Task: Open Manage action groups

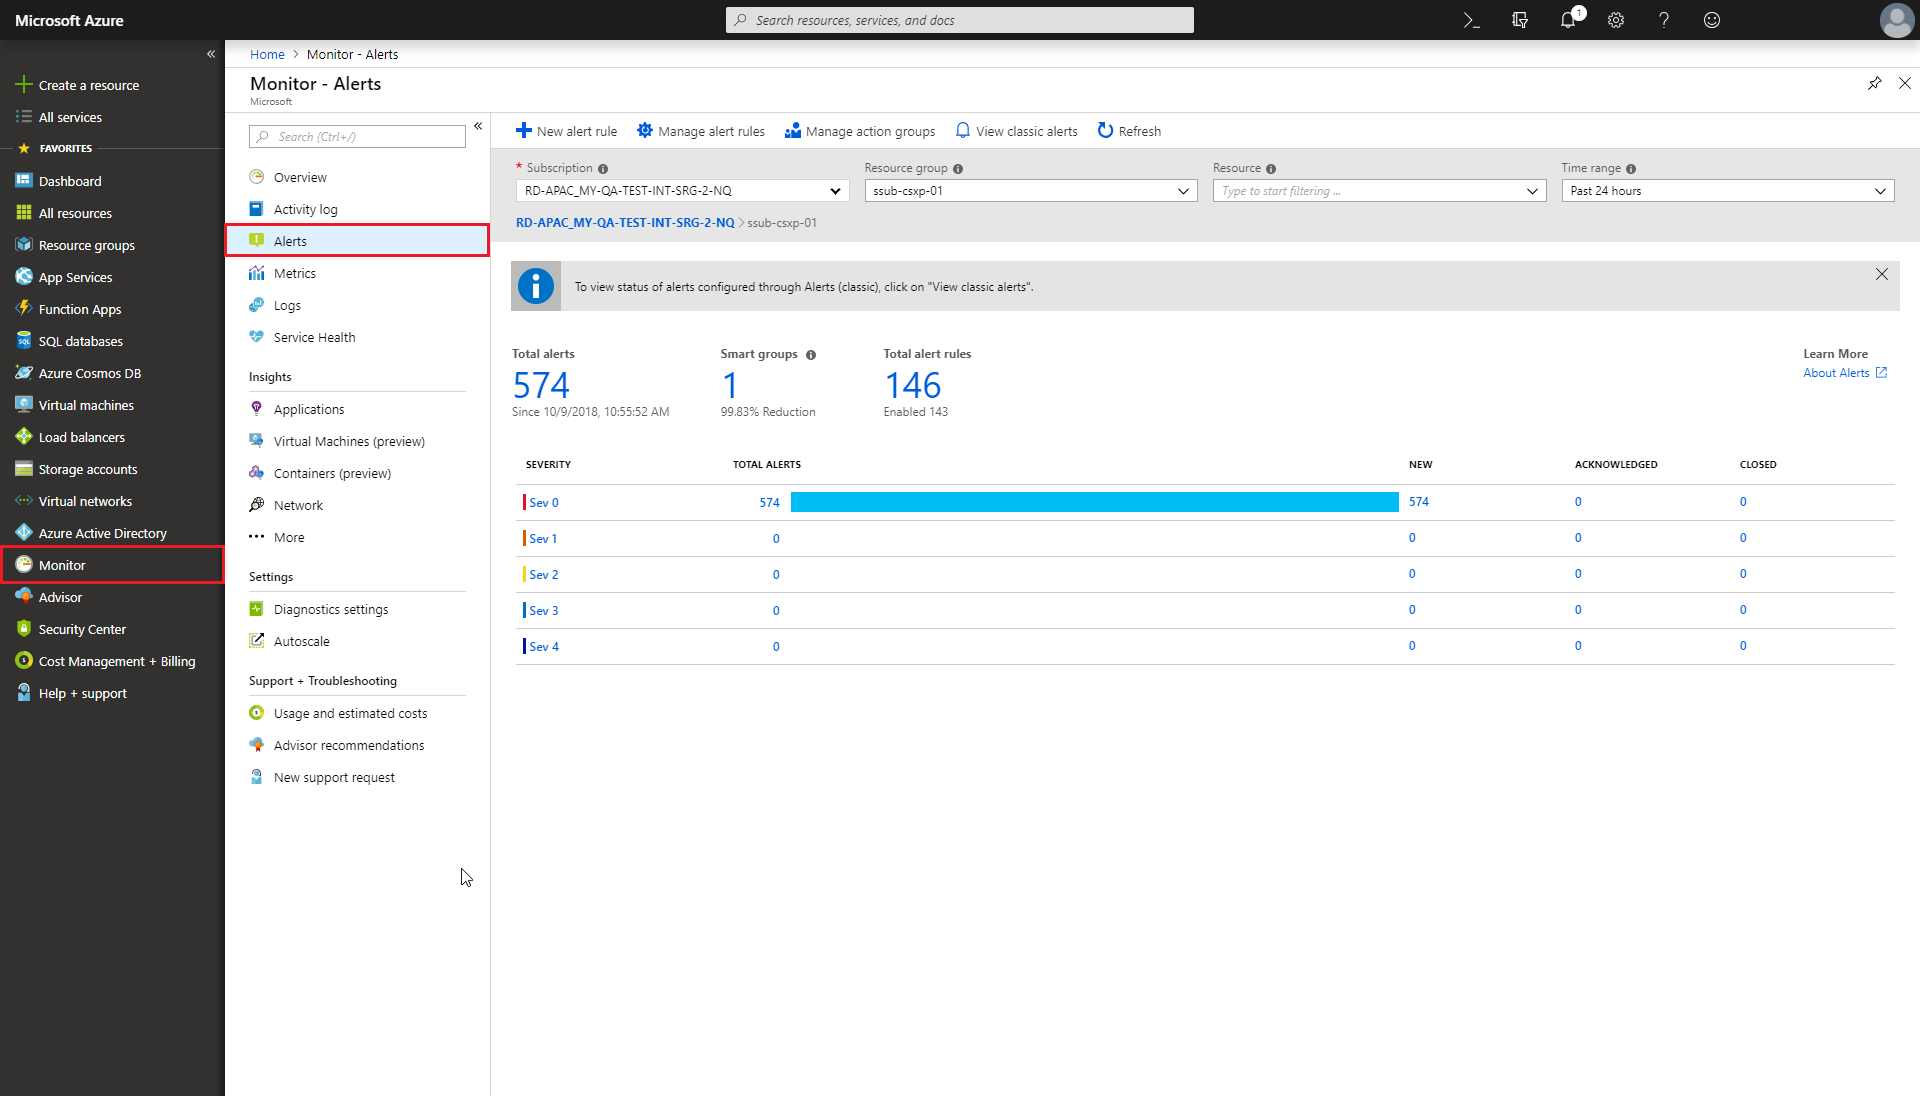Action: click(x=860, y=131)
